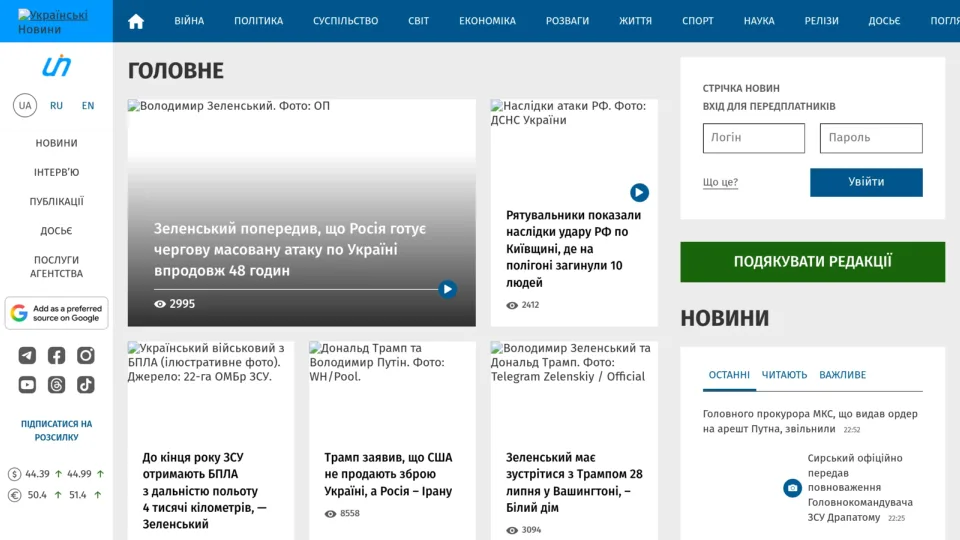The image size is (960, 540).
Task: Click the 44.39 dollar buy rate
Action: click(37, 474)
